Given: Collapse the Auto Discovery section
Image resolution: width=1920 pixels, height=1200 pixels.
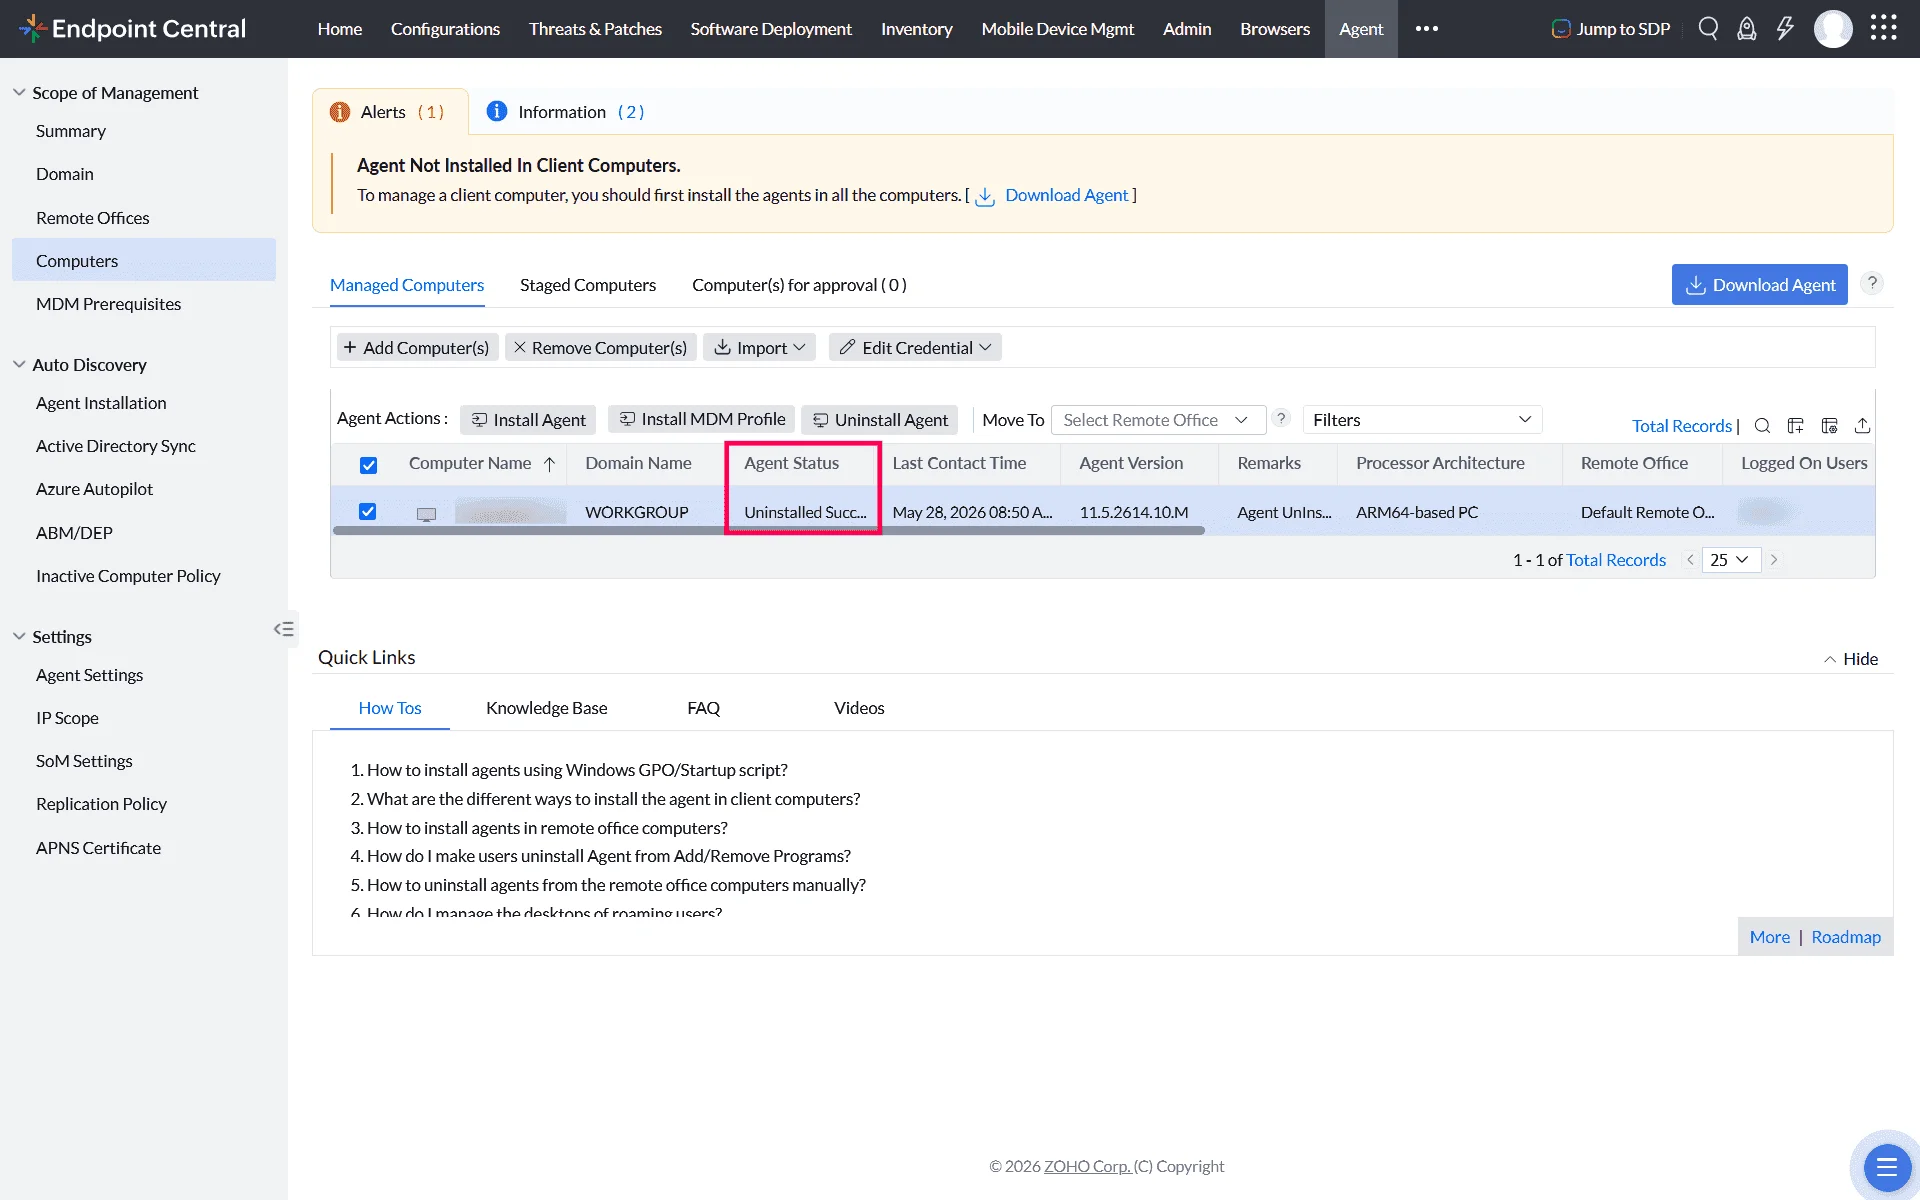Looking at the screenshot, I should click(19, 364).
